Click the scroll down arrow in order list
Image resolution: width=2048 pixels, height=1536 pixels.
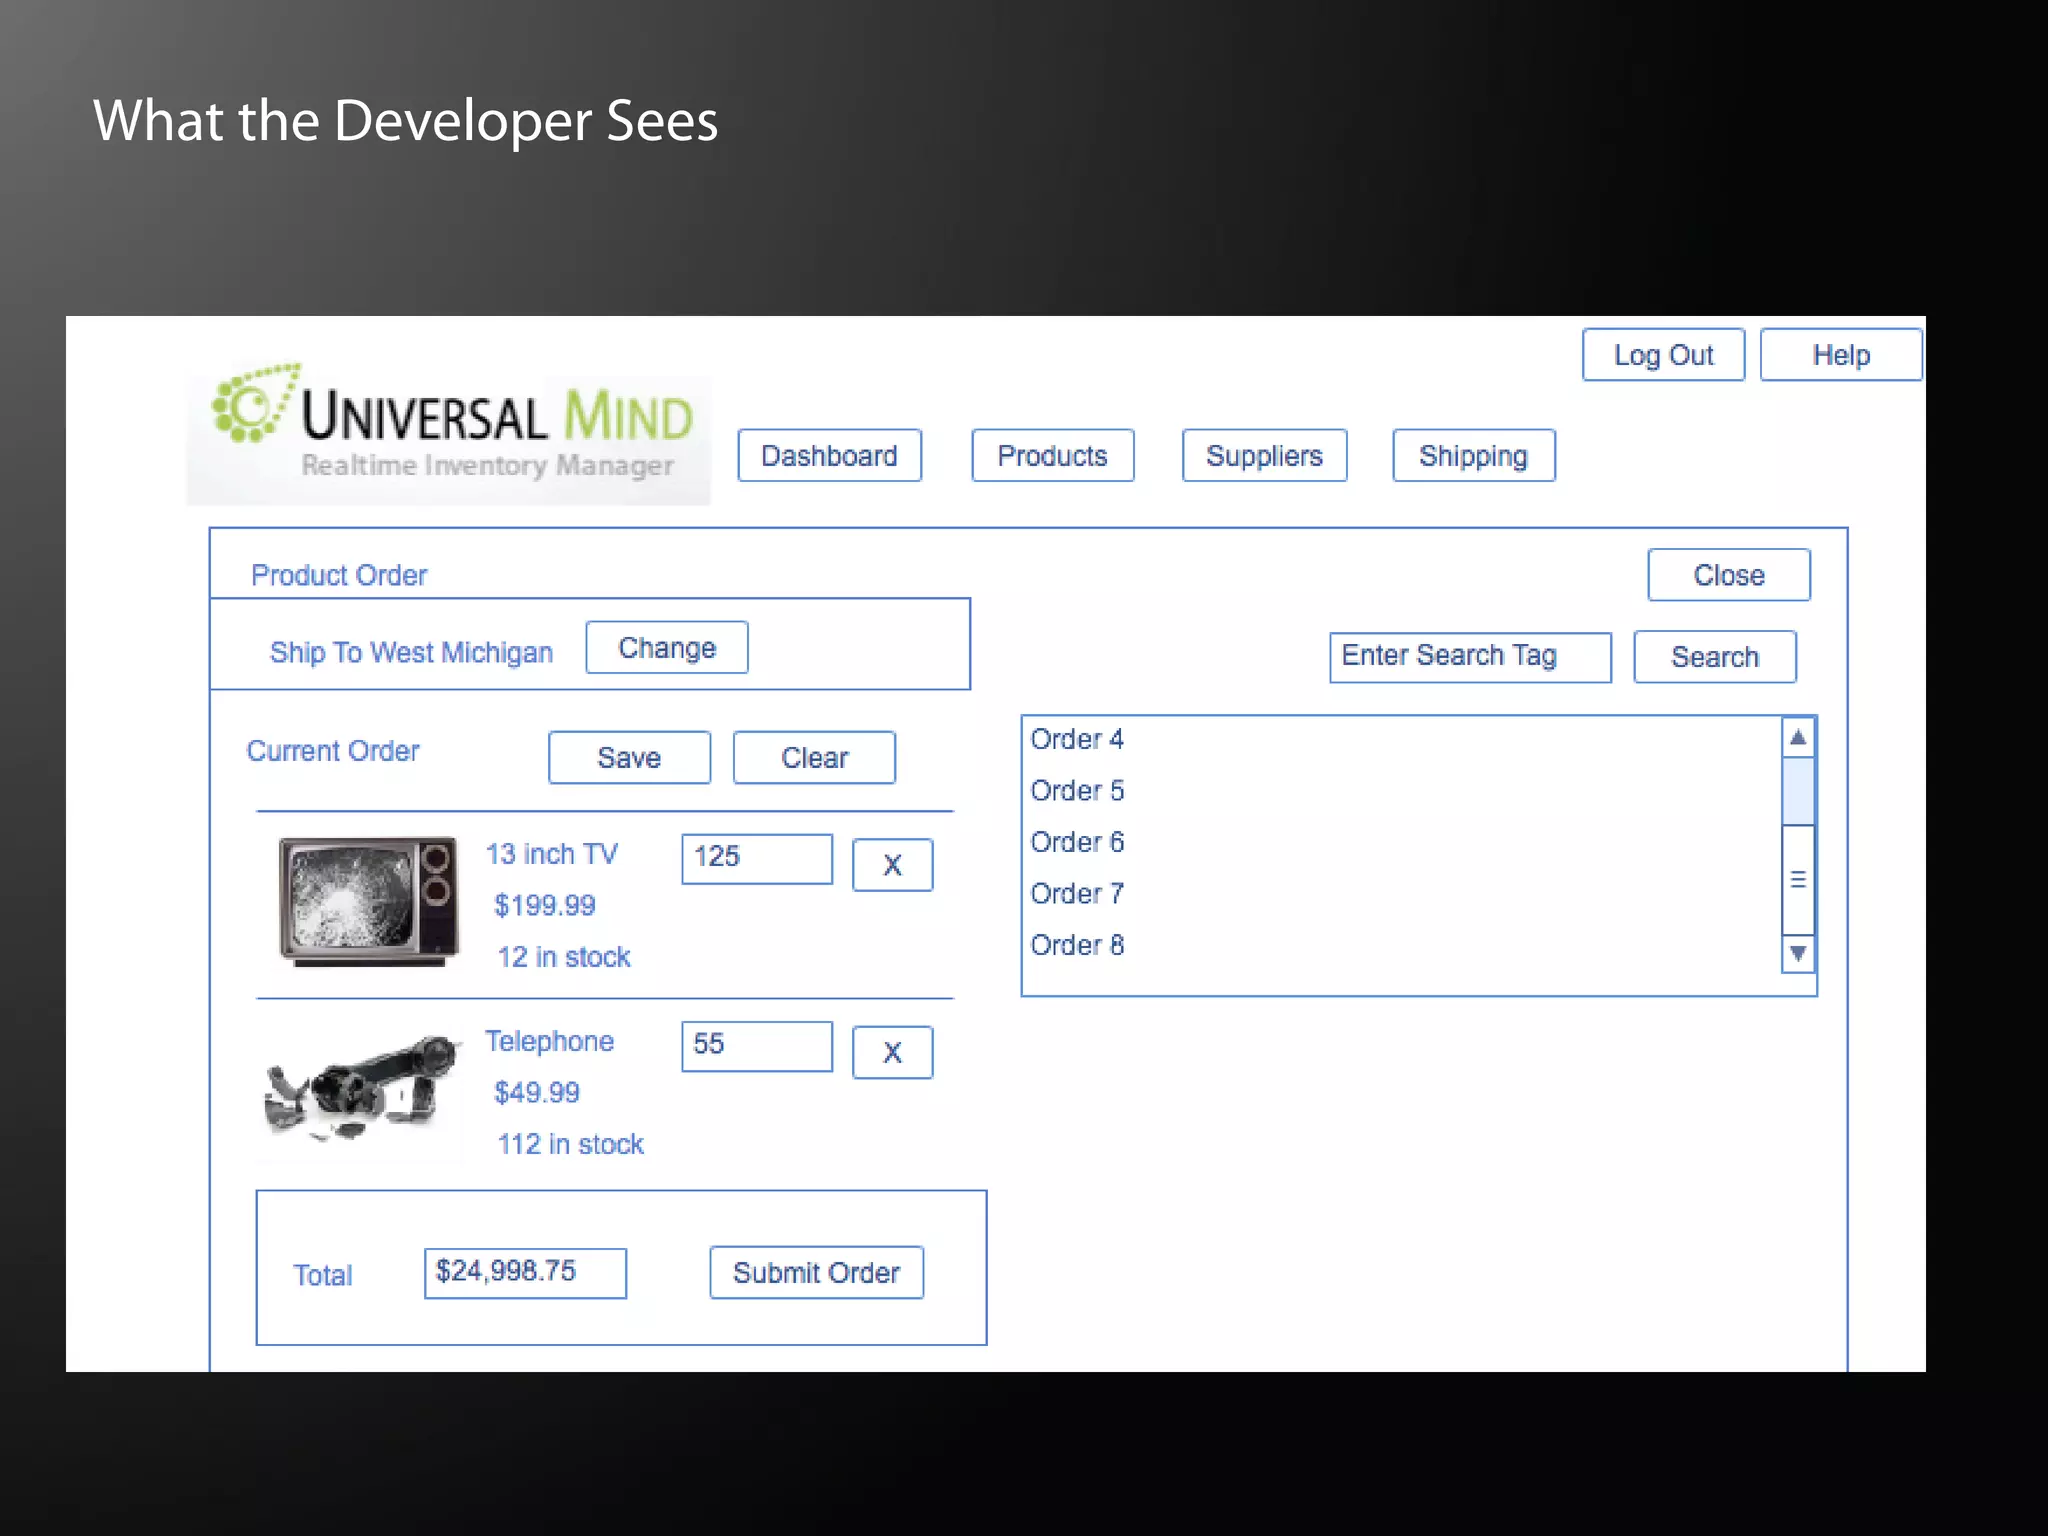(x=1798, y=953)
